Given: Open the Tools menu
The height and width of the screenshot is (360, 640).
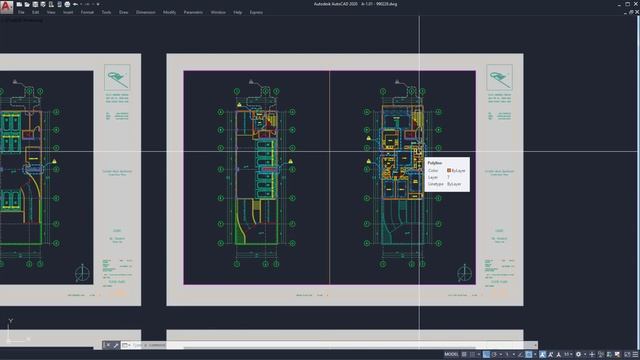Looking at the screenshot, I should coord(107,12).
